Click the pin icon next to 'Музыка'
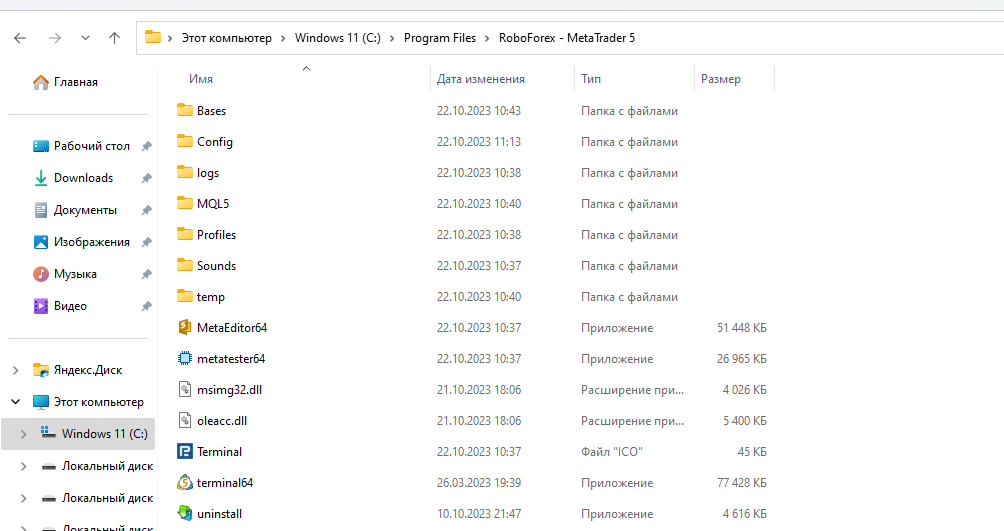Image resolution: width=1004 pixels, height=531 pixels. (147, 274)
